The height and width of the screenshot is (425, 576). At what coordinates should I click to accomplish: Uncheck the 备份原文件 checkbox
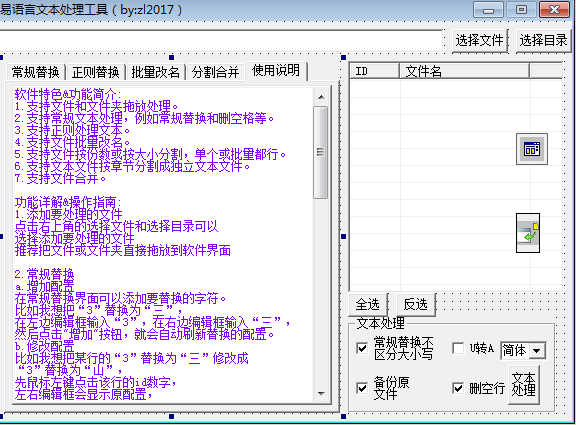pos(362,388)
